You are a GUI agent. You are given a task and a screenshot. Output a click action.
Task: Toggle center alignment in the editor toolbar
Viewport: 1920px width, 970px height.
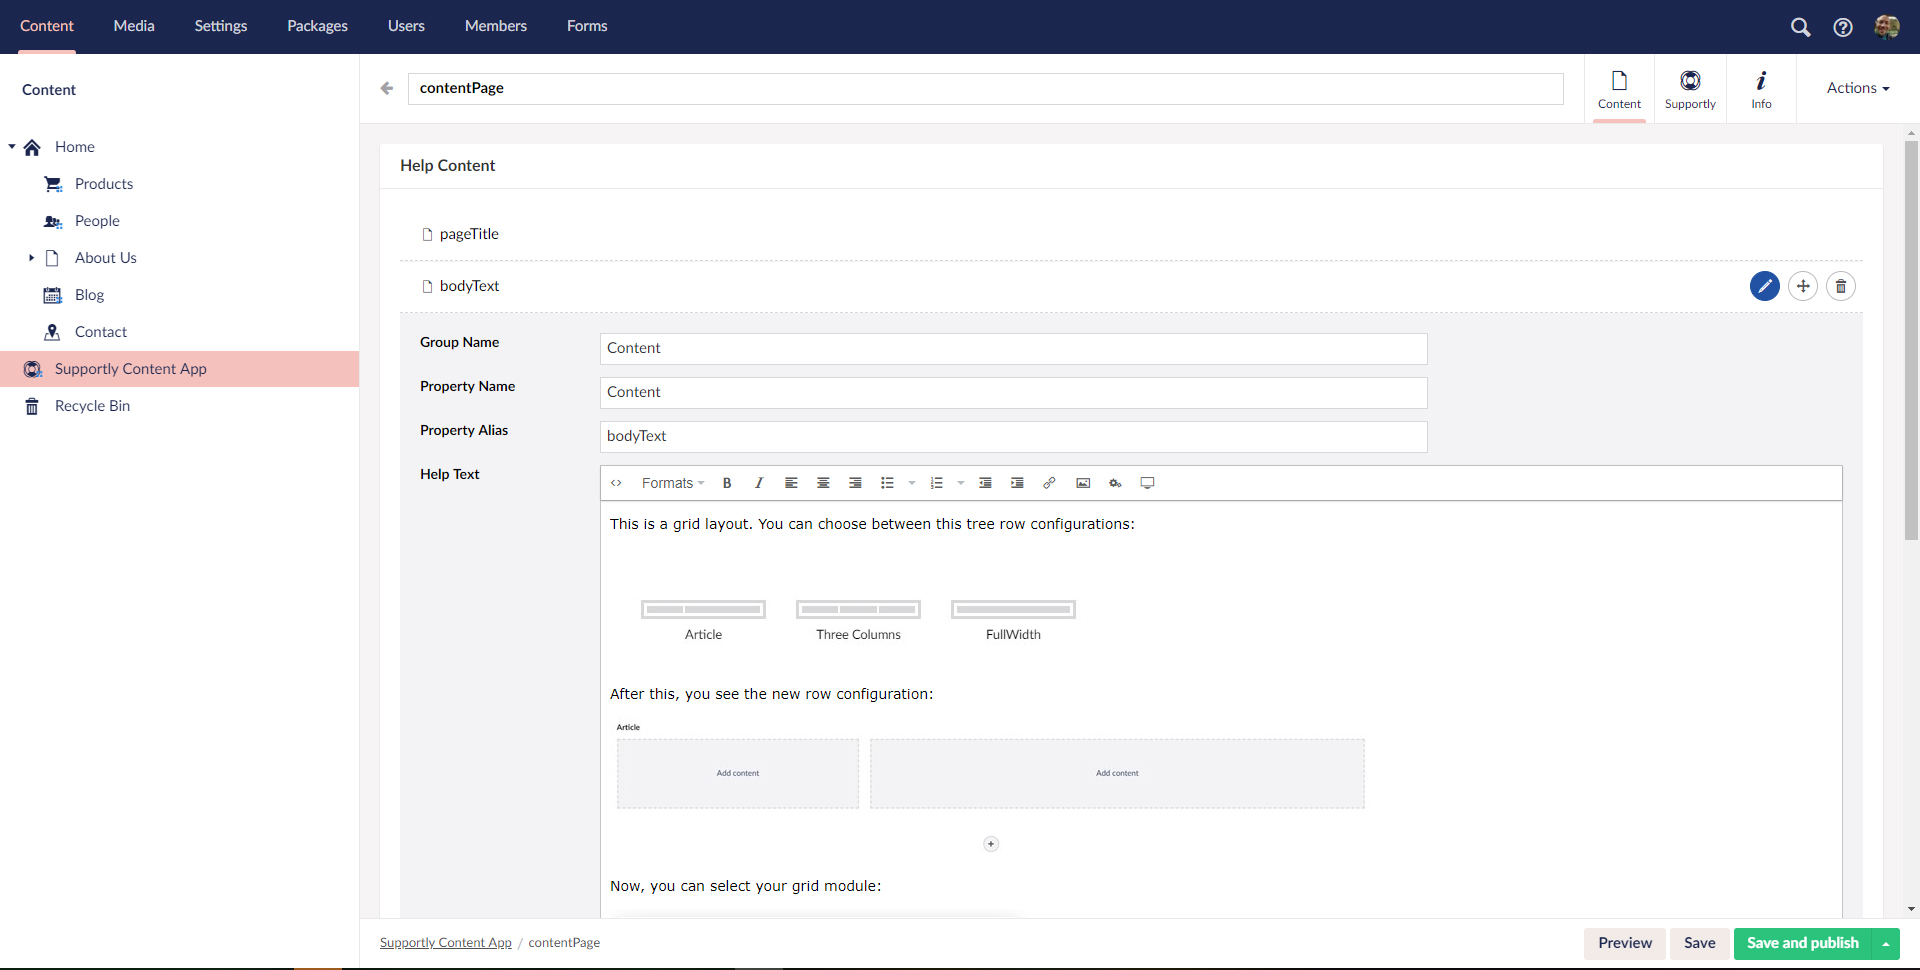coord(823,483)
